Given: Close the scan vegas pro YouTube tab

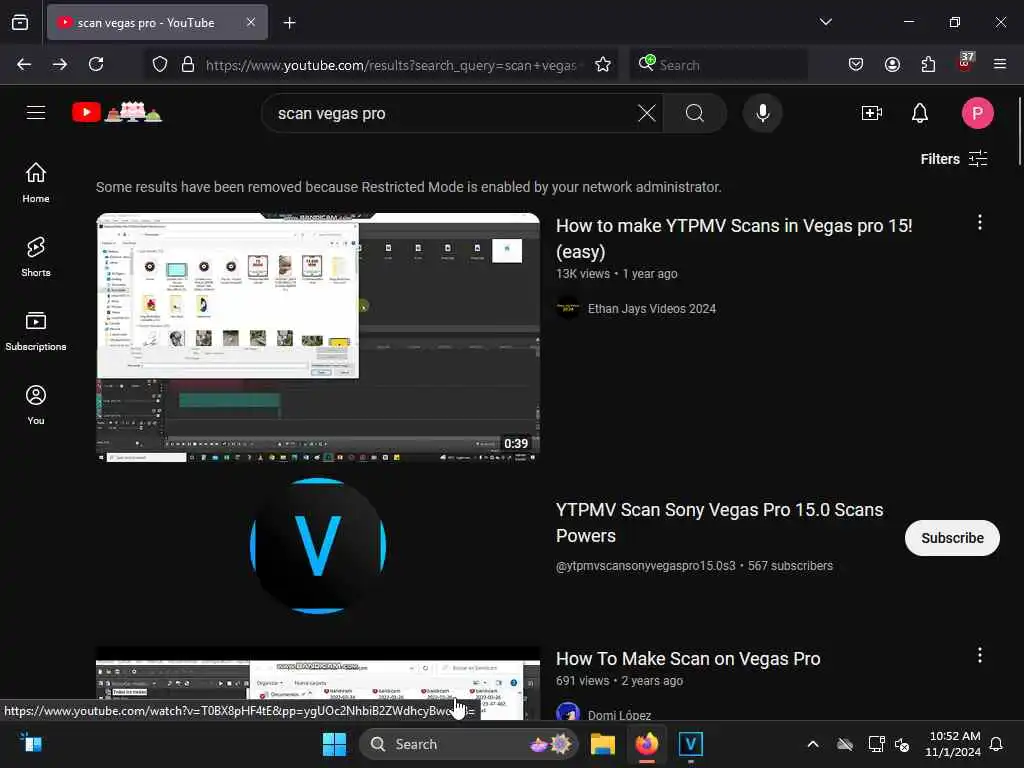Looking at the screenshot, I should pyautogui.click(x=251, y=22).
